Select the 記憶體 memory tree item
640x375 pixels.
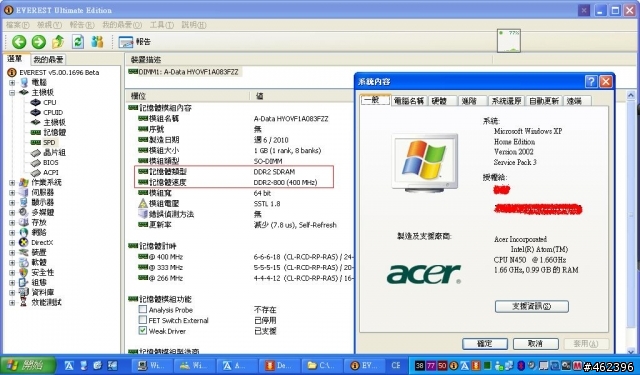(x=55, y=132)
